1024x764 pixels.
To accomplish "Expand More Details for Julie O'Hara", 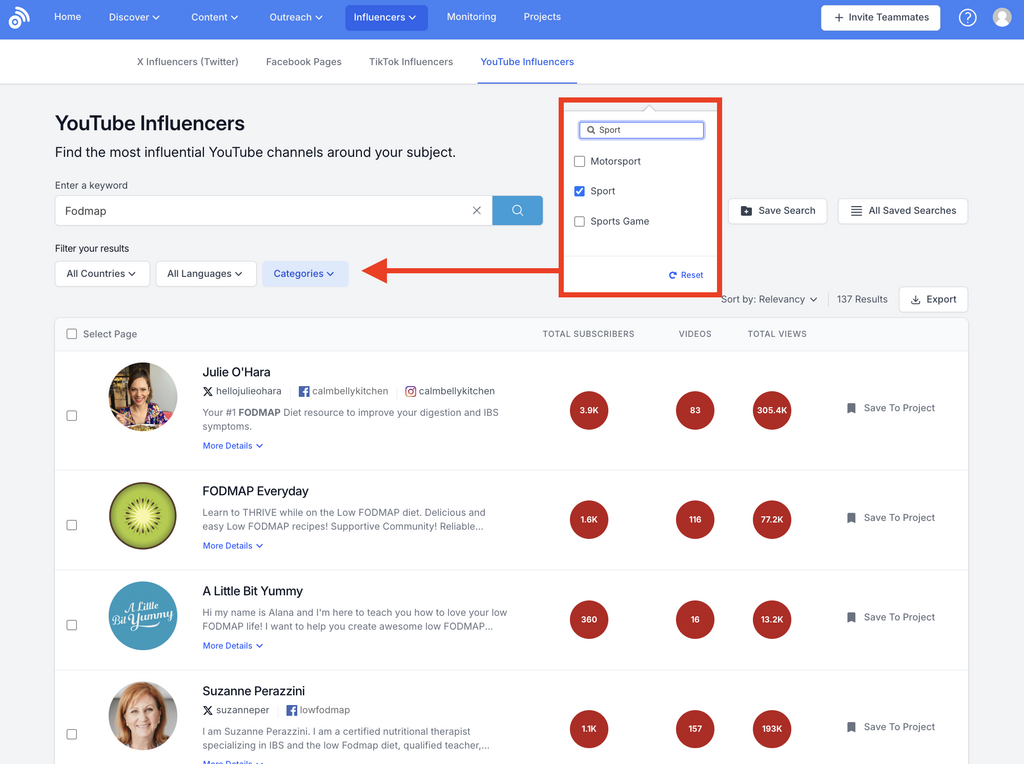I will point(232,446).
